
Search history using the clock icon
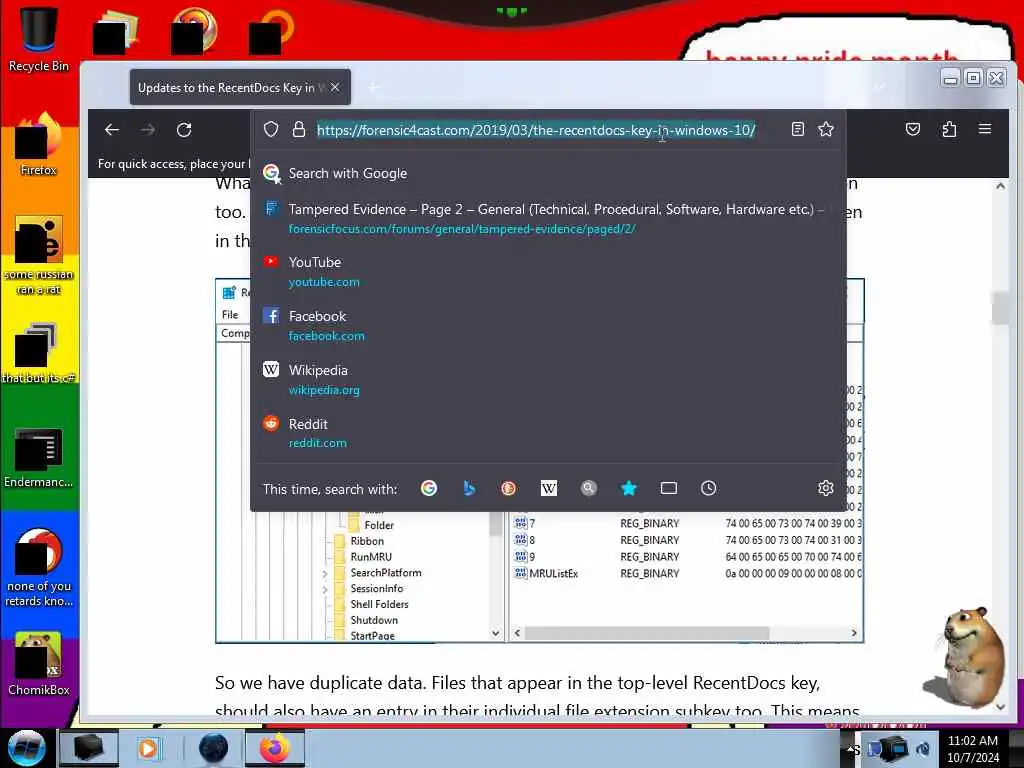[x=709, y=488]
